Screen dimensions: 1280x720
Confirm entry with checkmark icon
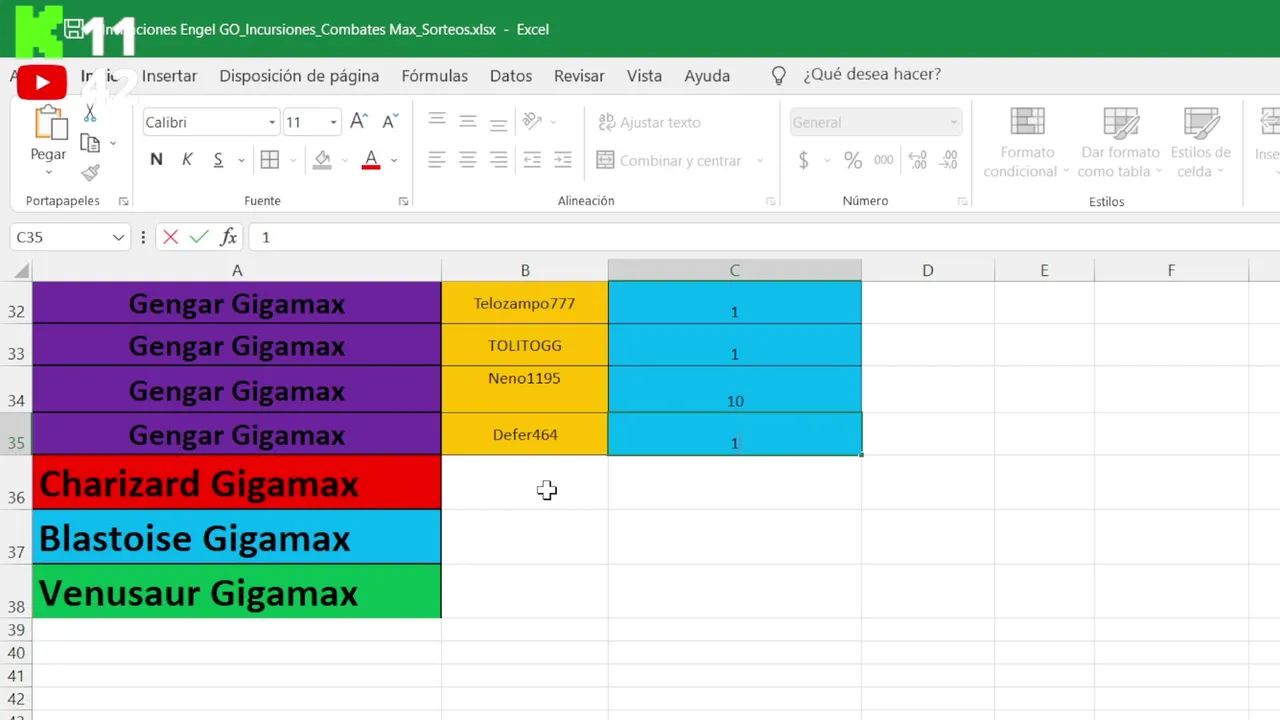pos(199,237)
